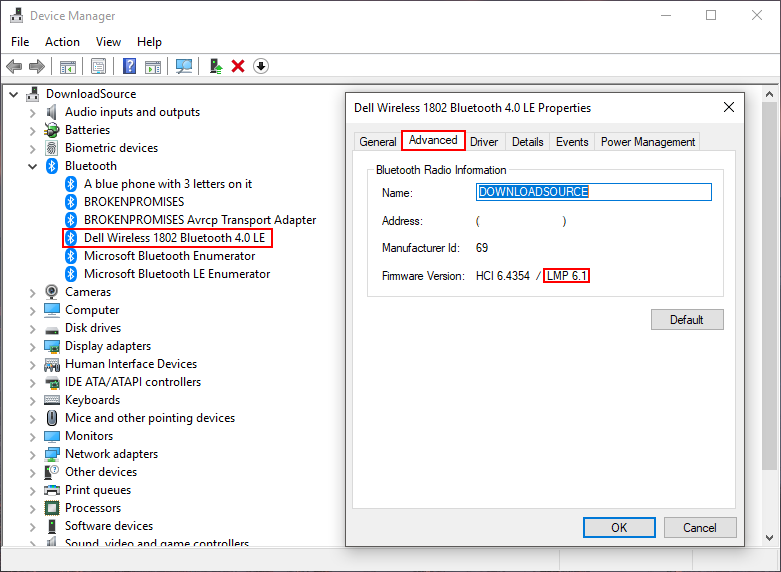Click the OK button

tap(619, 528)
